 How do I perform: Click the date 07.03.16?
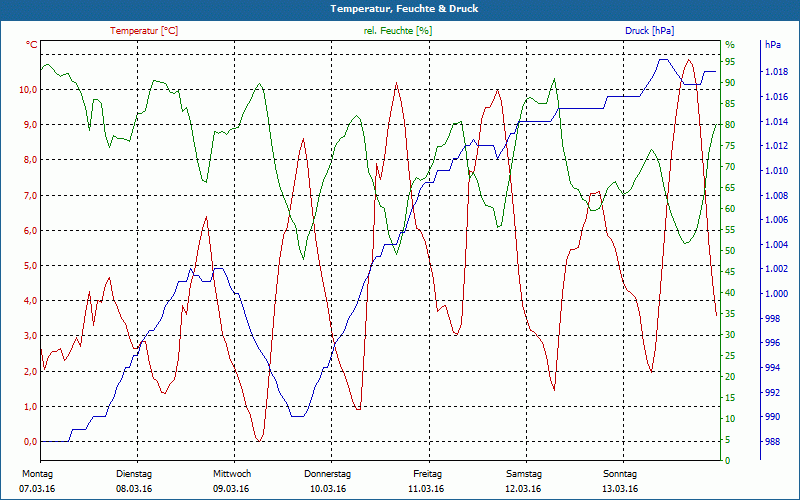point(37,489)
